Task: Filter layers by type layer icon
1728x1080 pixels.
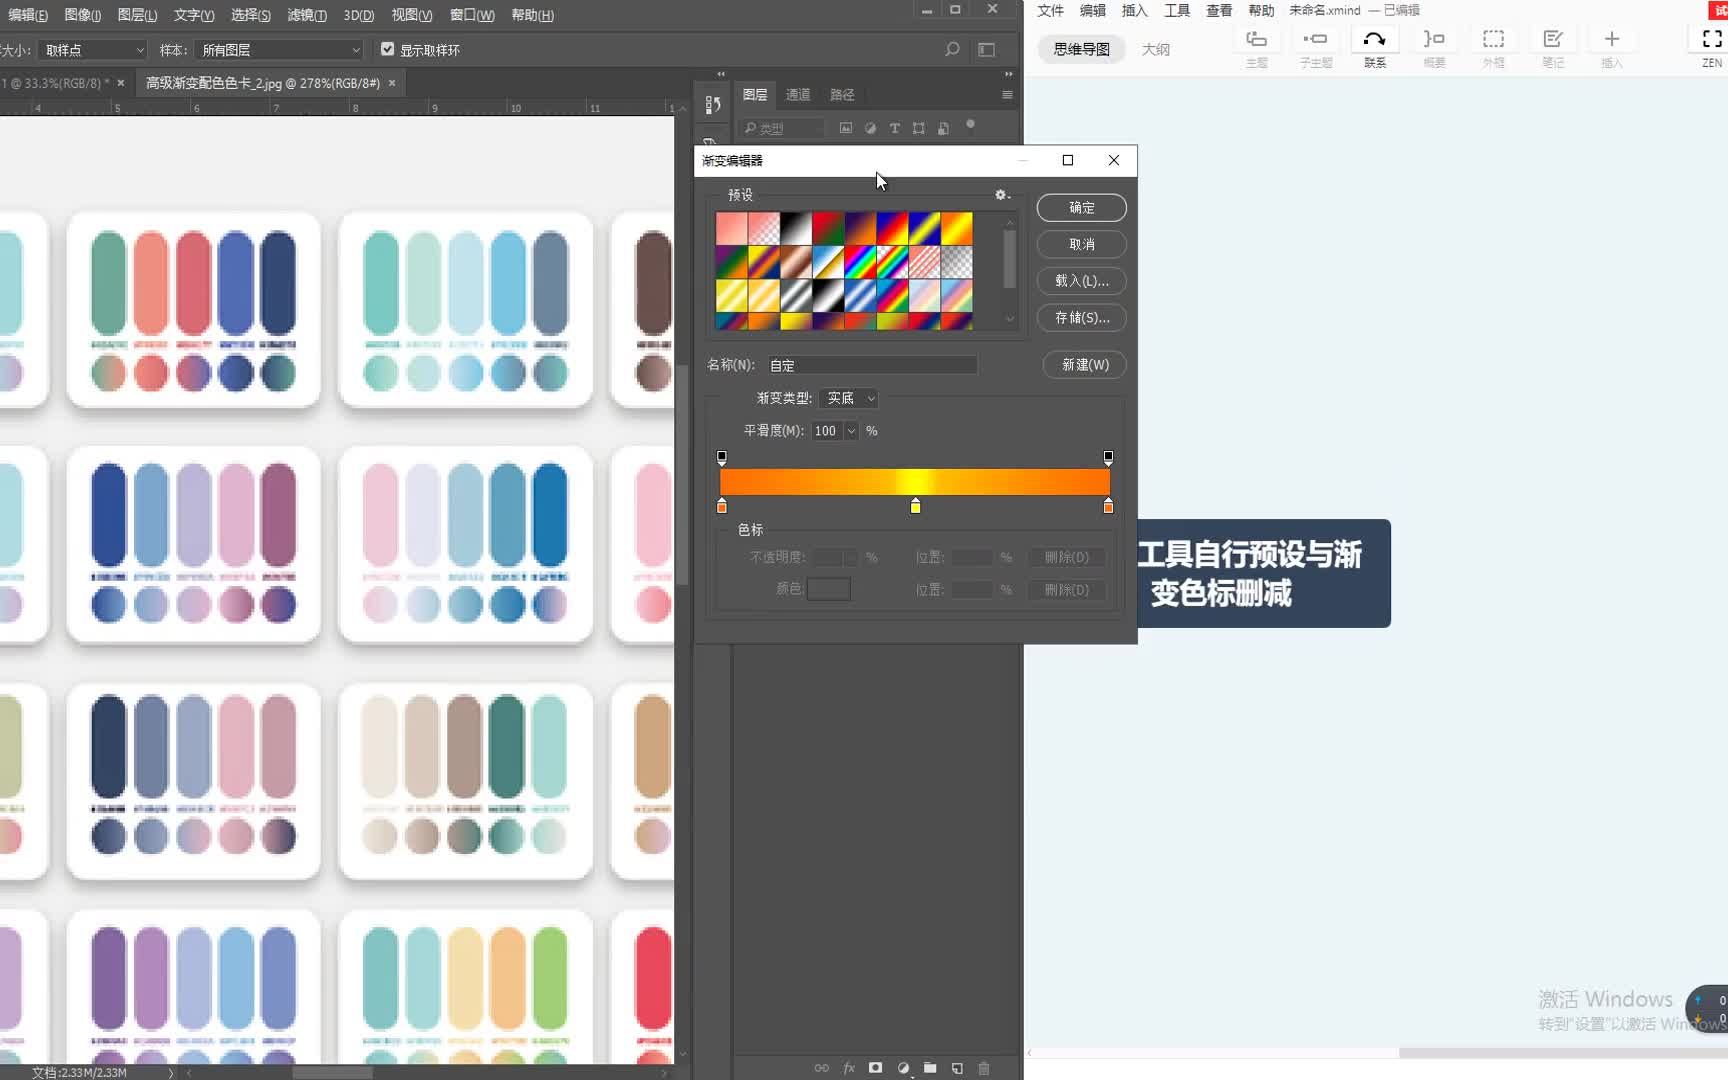Action: coord(894,128)
